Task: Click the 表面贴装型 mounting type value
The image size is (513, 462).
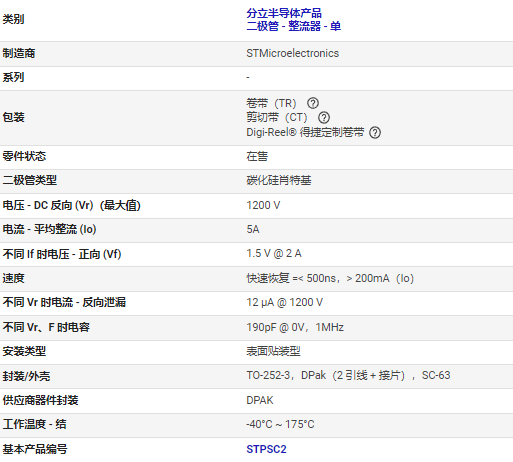Action: 273,351
